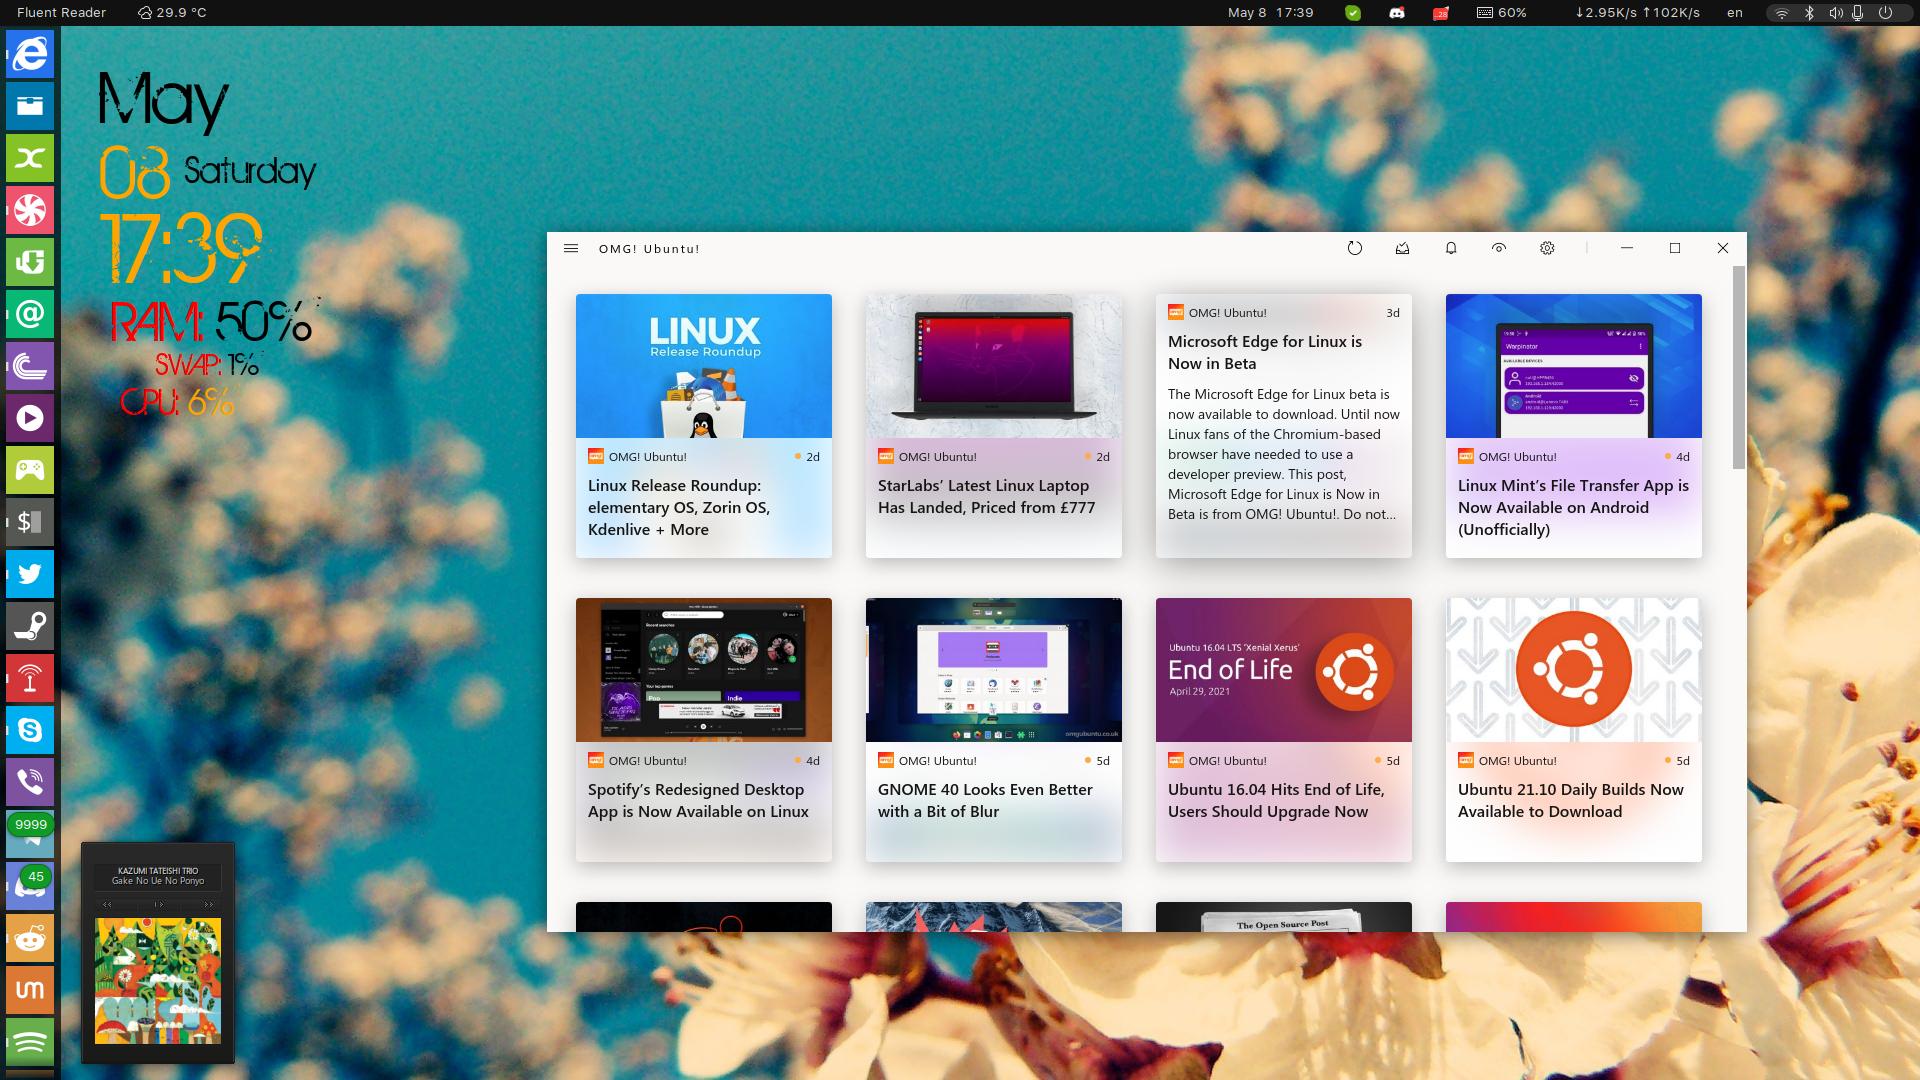Click the album art in music widget

click(x=158, y=981)
